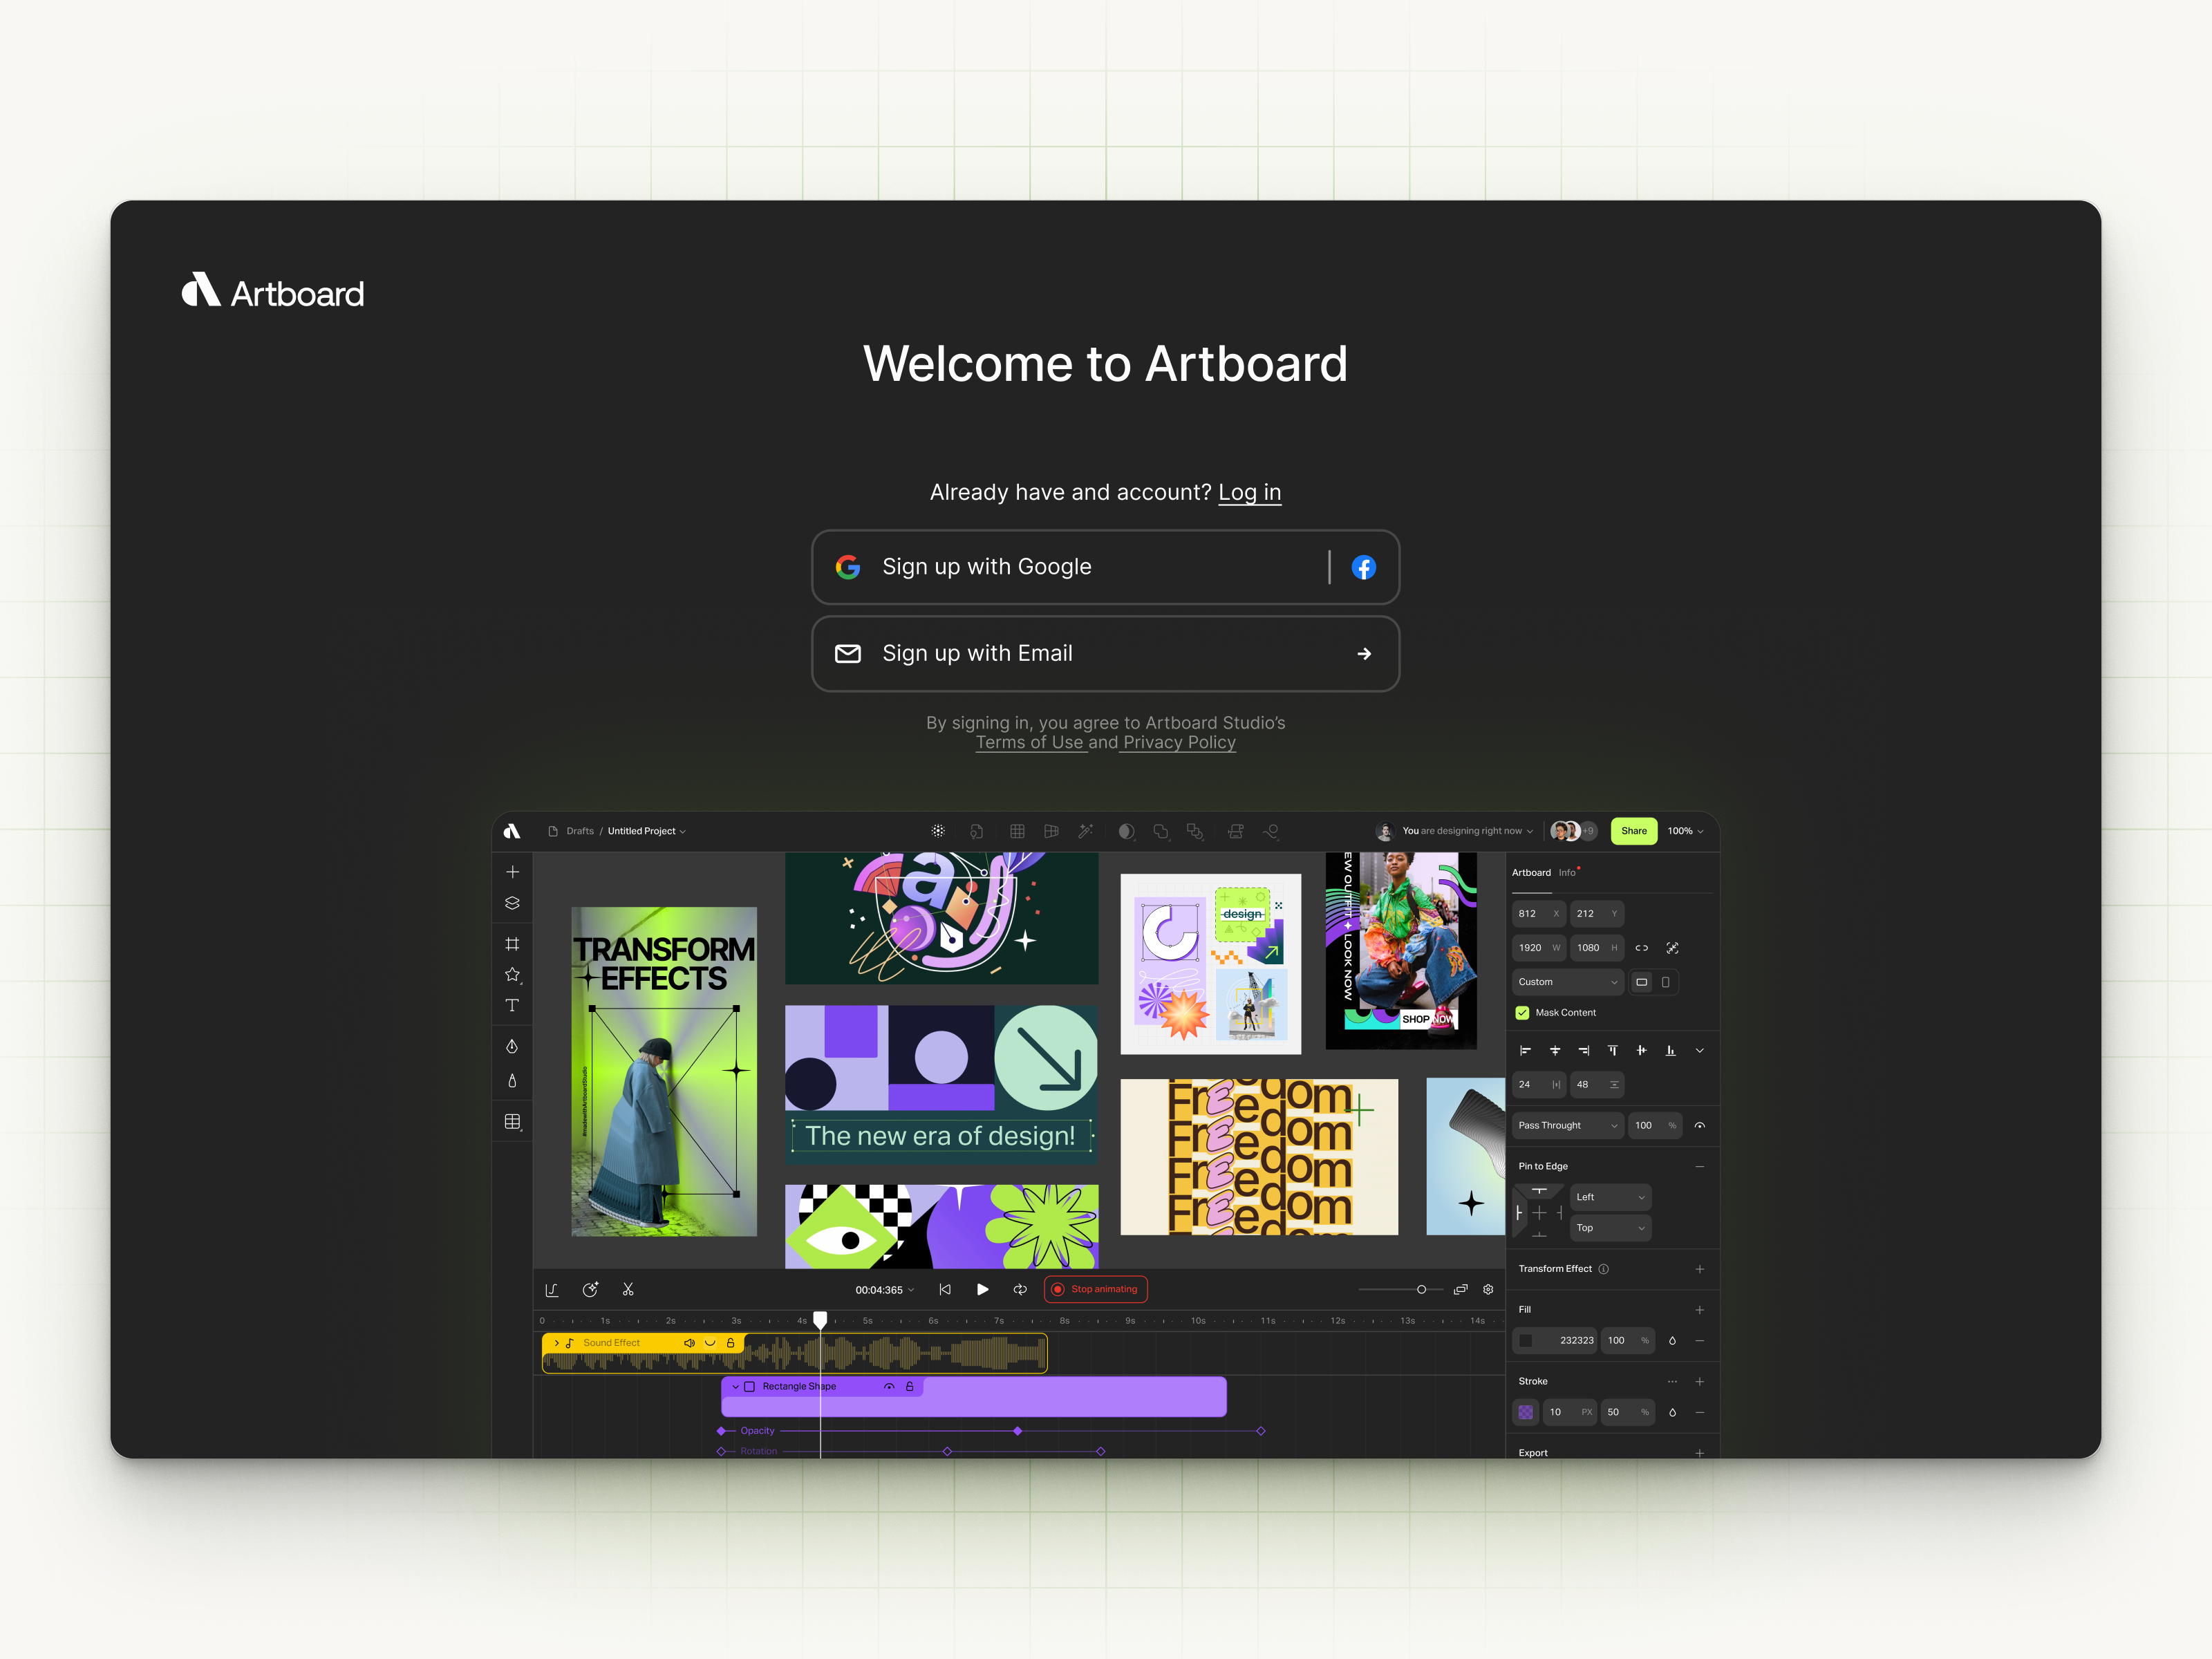Switch to the Info tab
The image size is (2212, 1659).
(1567, 873)
